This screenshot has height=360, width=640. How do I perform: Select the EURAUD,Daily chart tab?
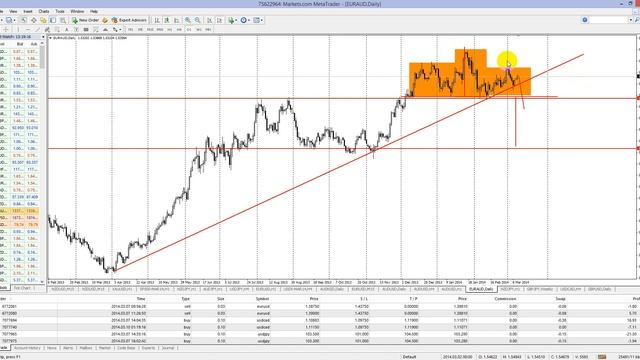click(481, 289)
